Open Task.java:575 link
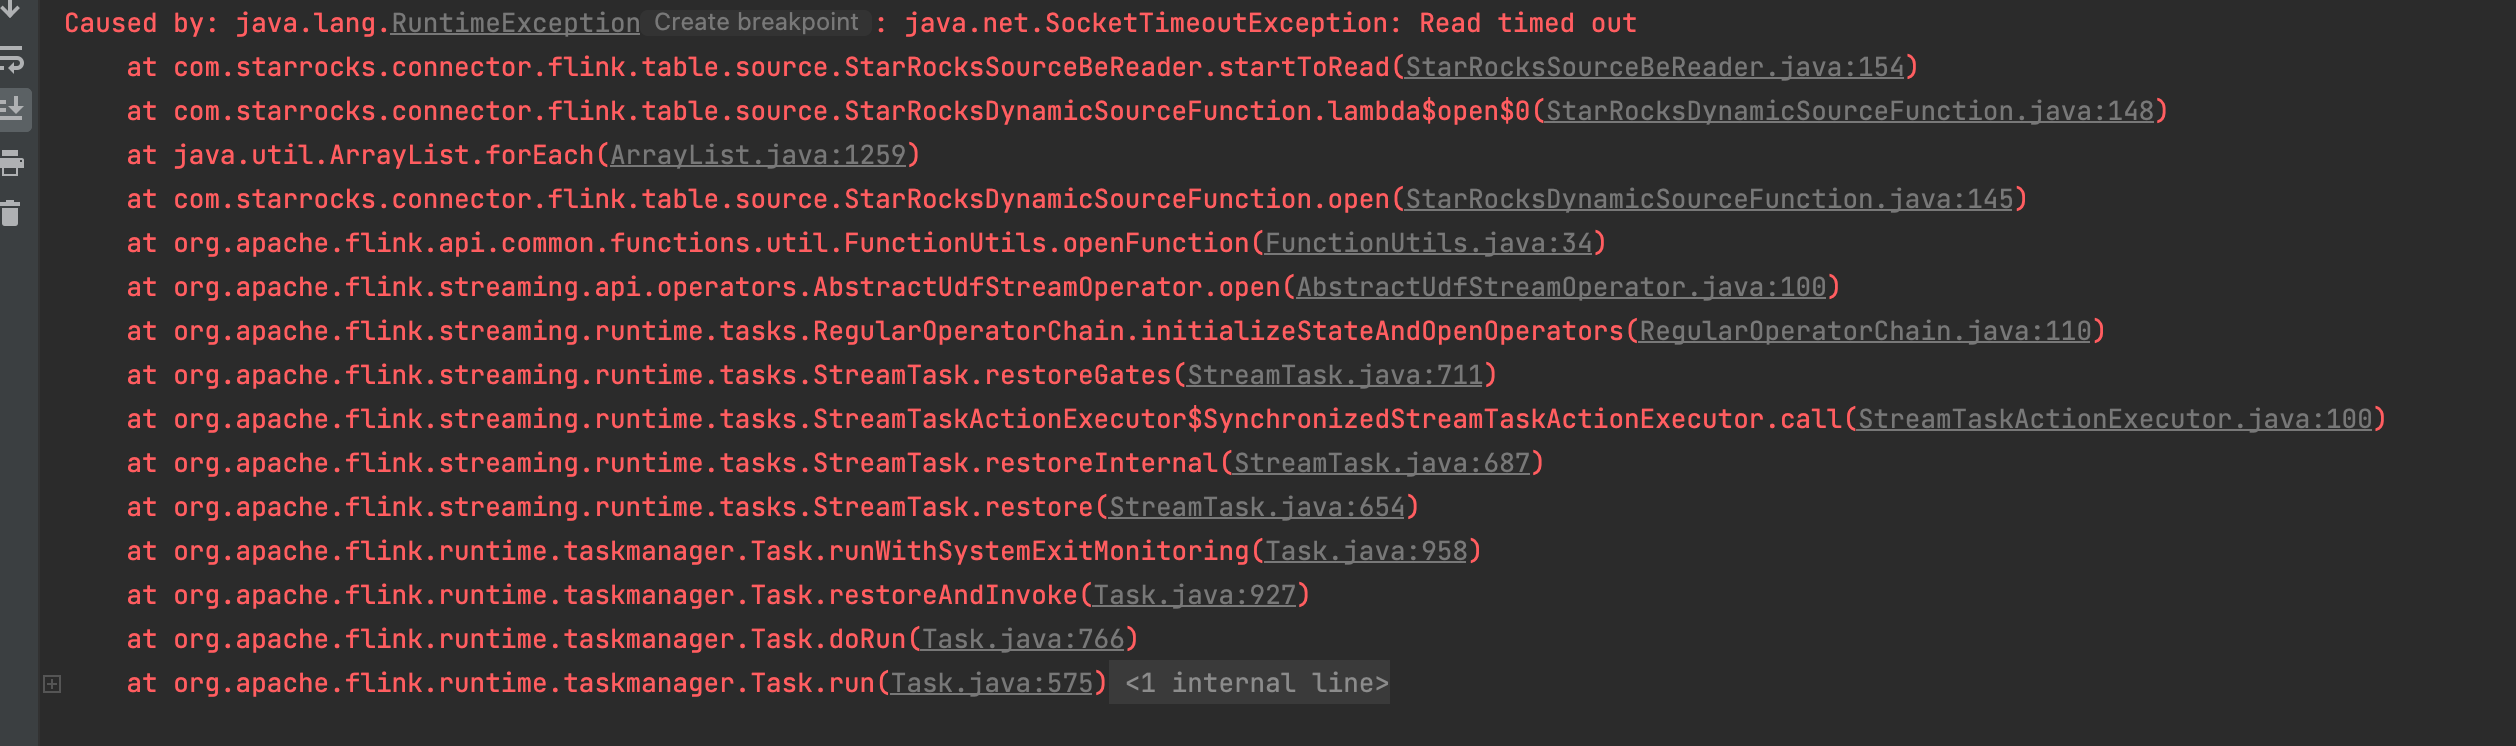Viewport: 2516px width, 746px height. tap(992, 683)
